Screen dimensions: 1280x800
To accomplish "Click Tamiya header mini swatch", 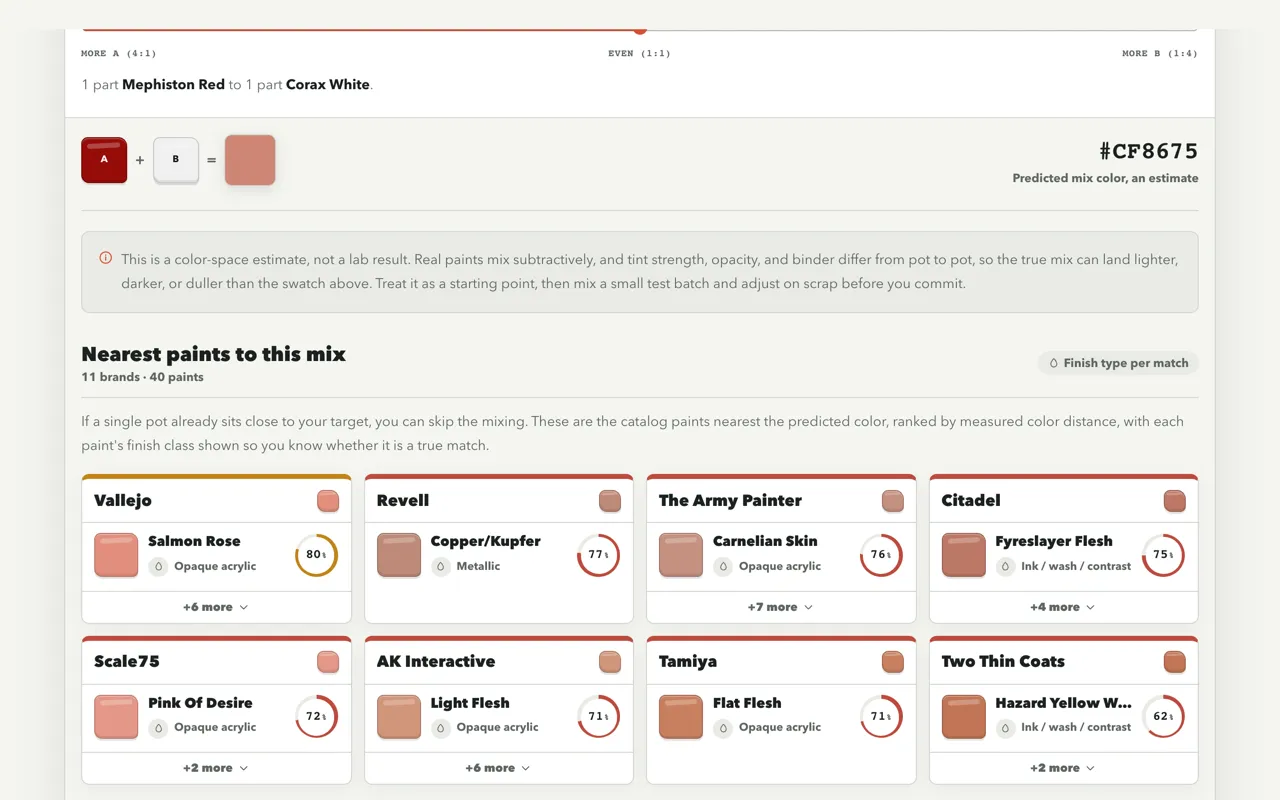I will 893,662.
